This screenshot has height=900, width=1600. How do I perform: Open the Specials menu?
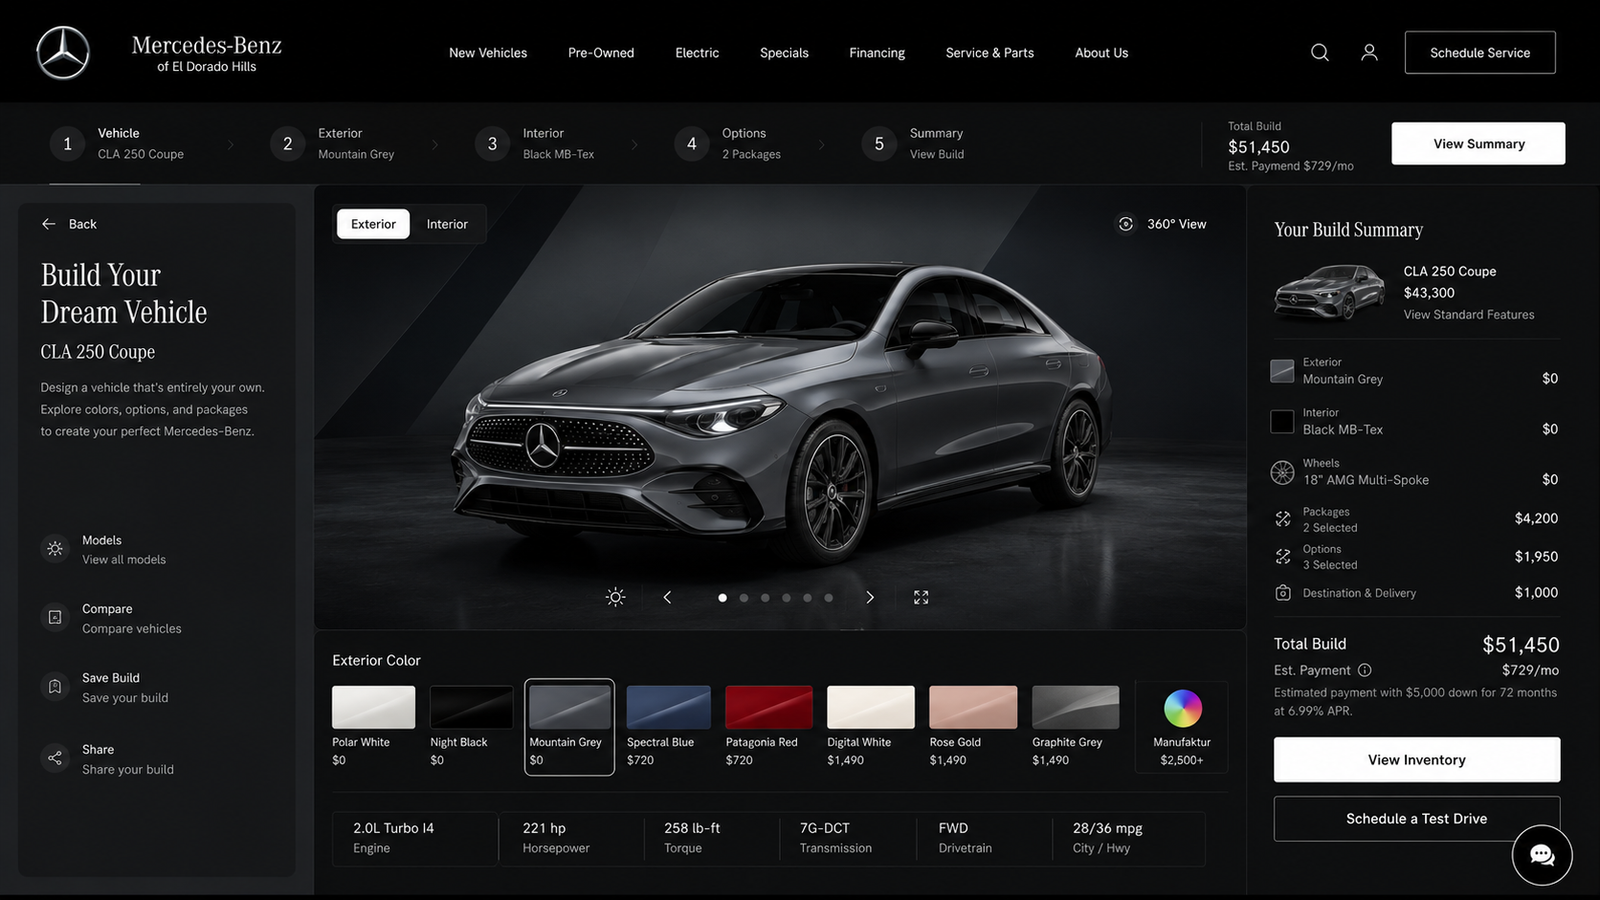coord(784,53)
